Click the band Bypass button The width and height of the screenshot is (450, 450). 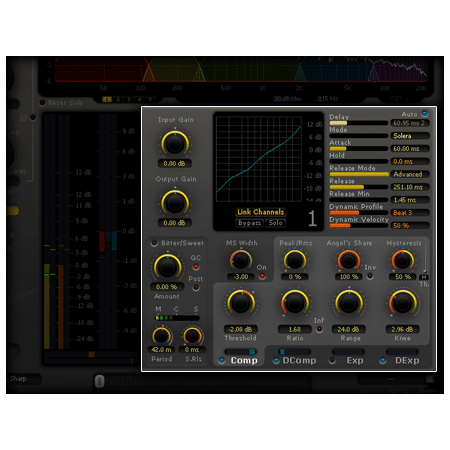point(249,223)
